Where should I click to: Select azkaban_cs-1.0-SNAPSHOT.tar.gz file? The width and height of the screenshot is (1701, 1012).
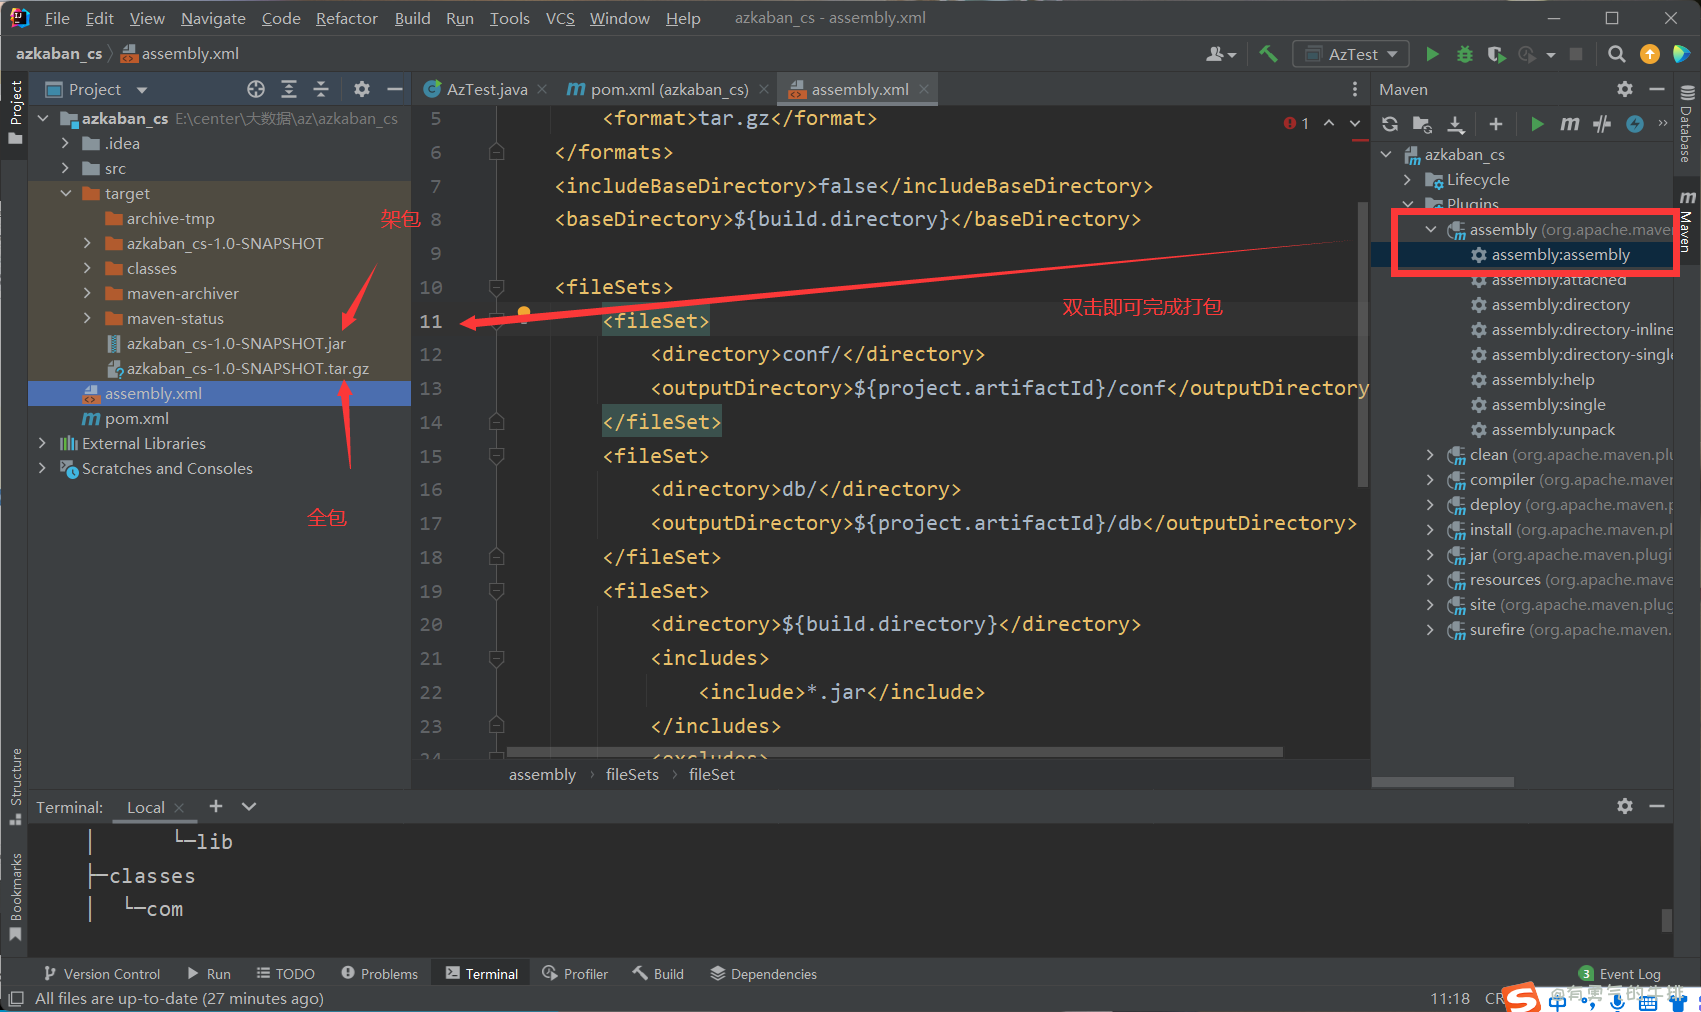point(247,368)
